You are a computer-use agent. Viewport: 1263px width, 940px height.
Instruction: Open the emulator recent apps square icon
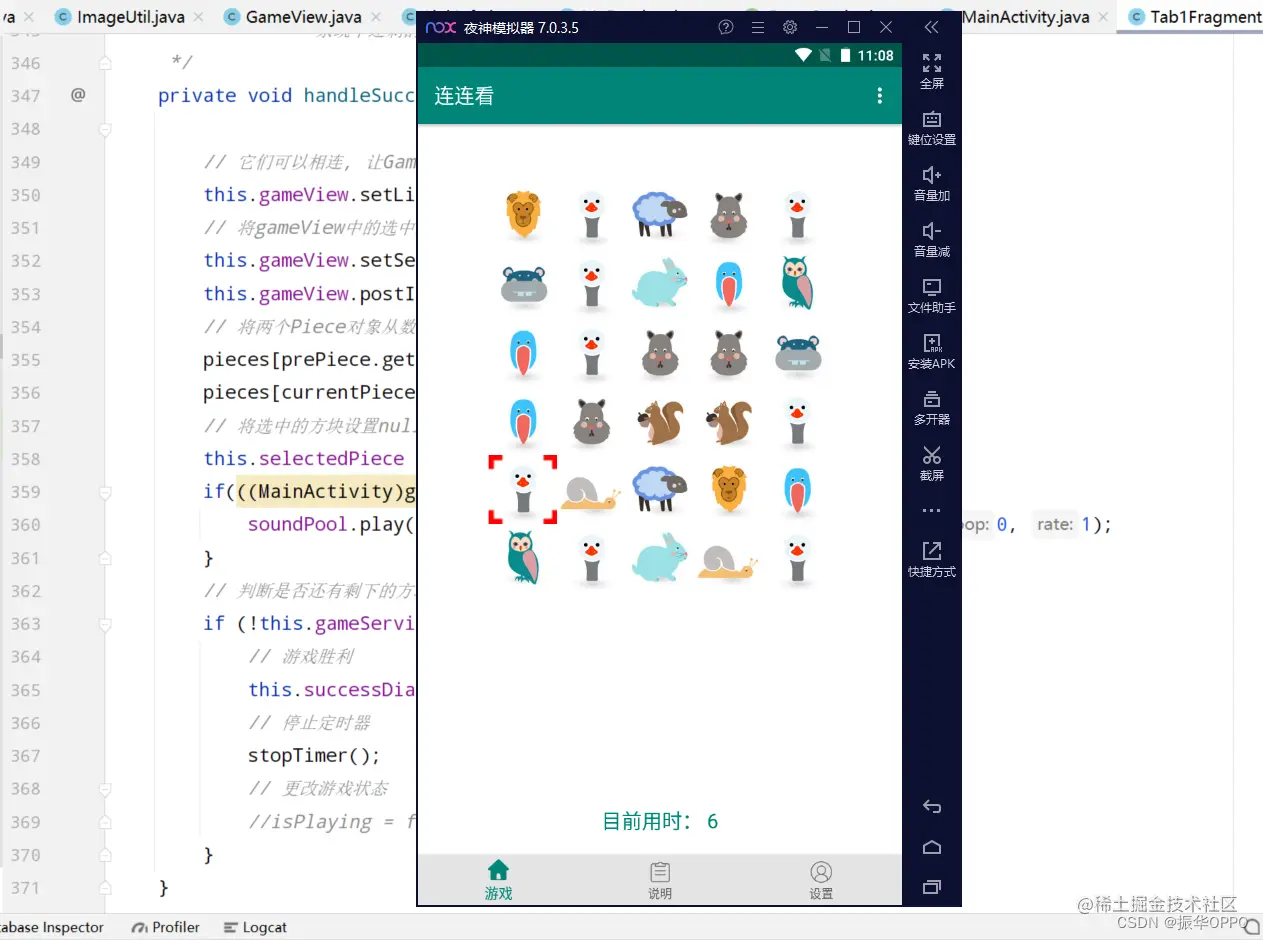click(931, 886)
